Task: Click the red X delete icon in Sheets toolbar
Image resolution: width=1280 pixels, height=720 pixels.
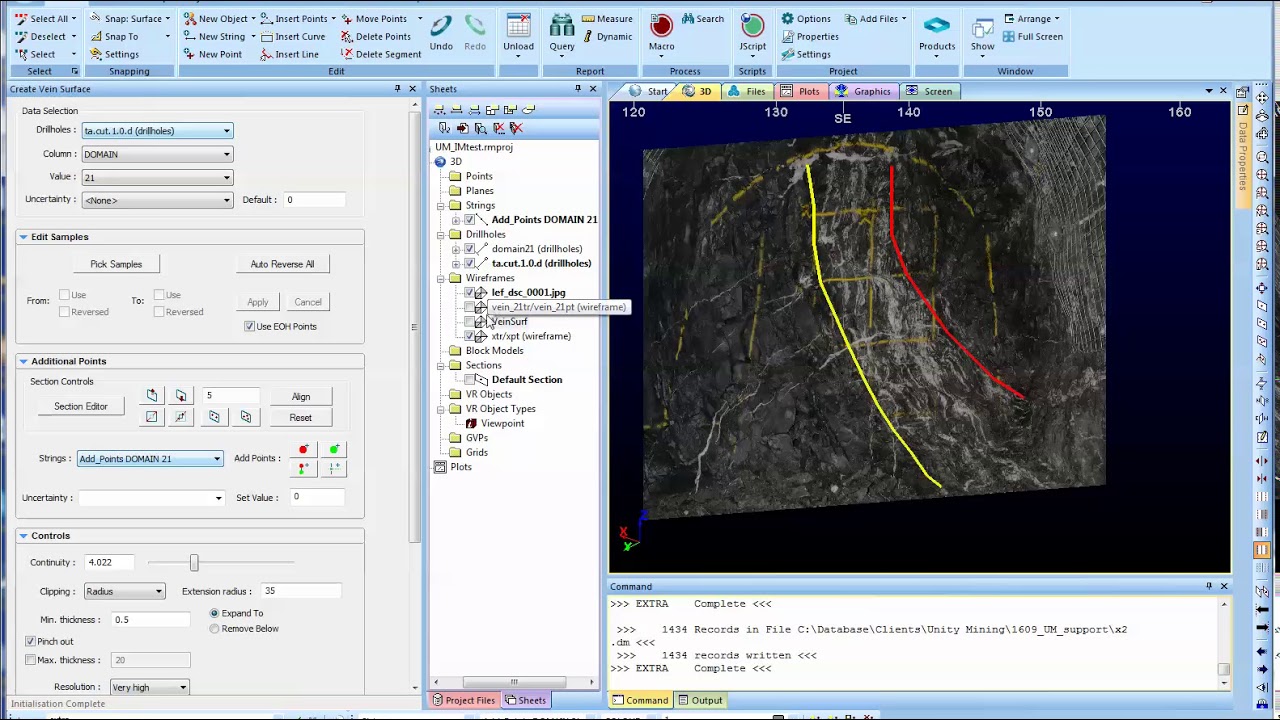Action: point(516,128)
